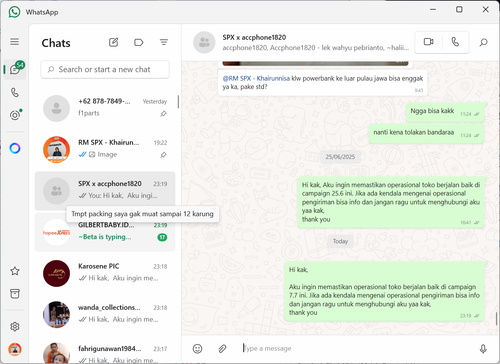Search within the SPX x accphone1820 chat
This screenshot has height=364, width=500.
pos(484,42)
